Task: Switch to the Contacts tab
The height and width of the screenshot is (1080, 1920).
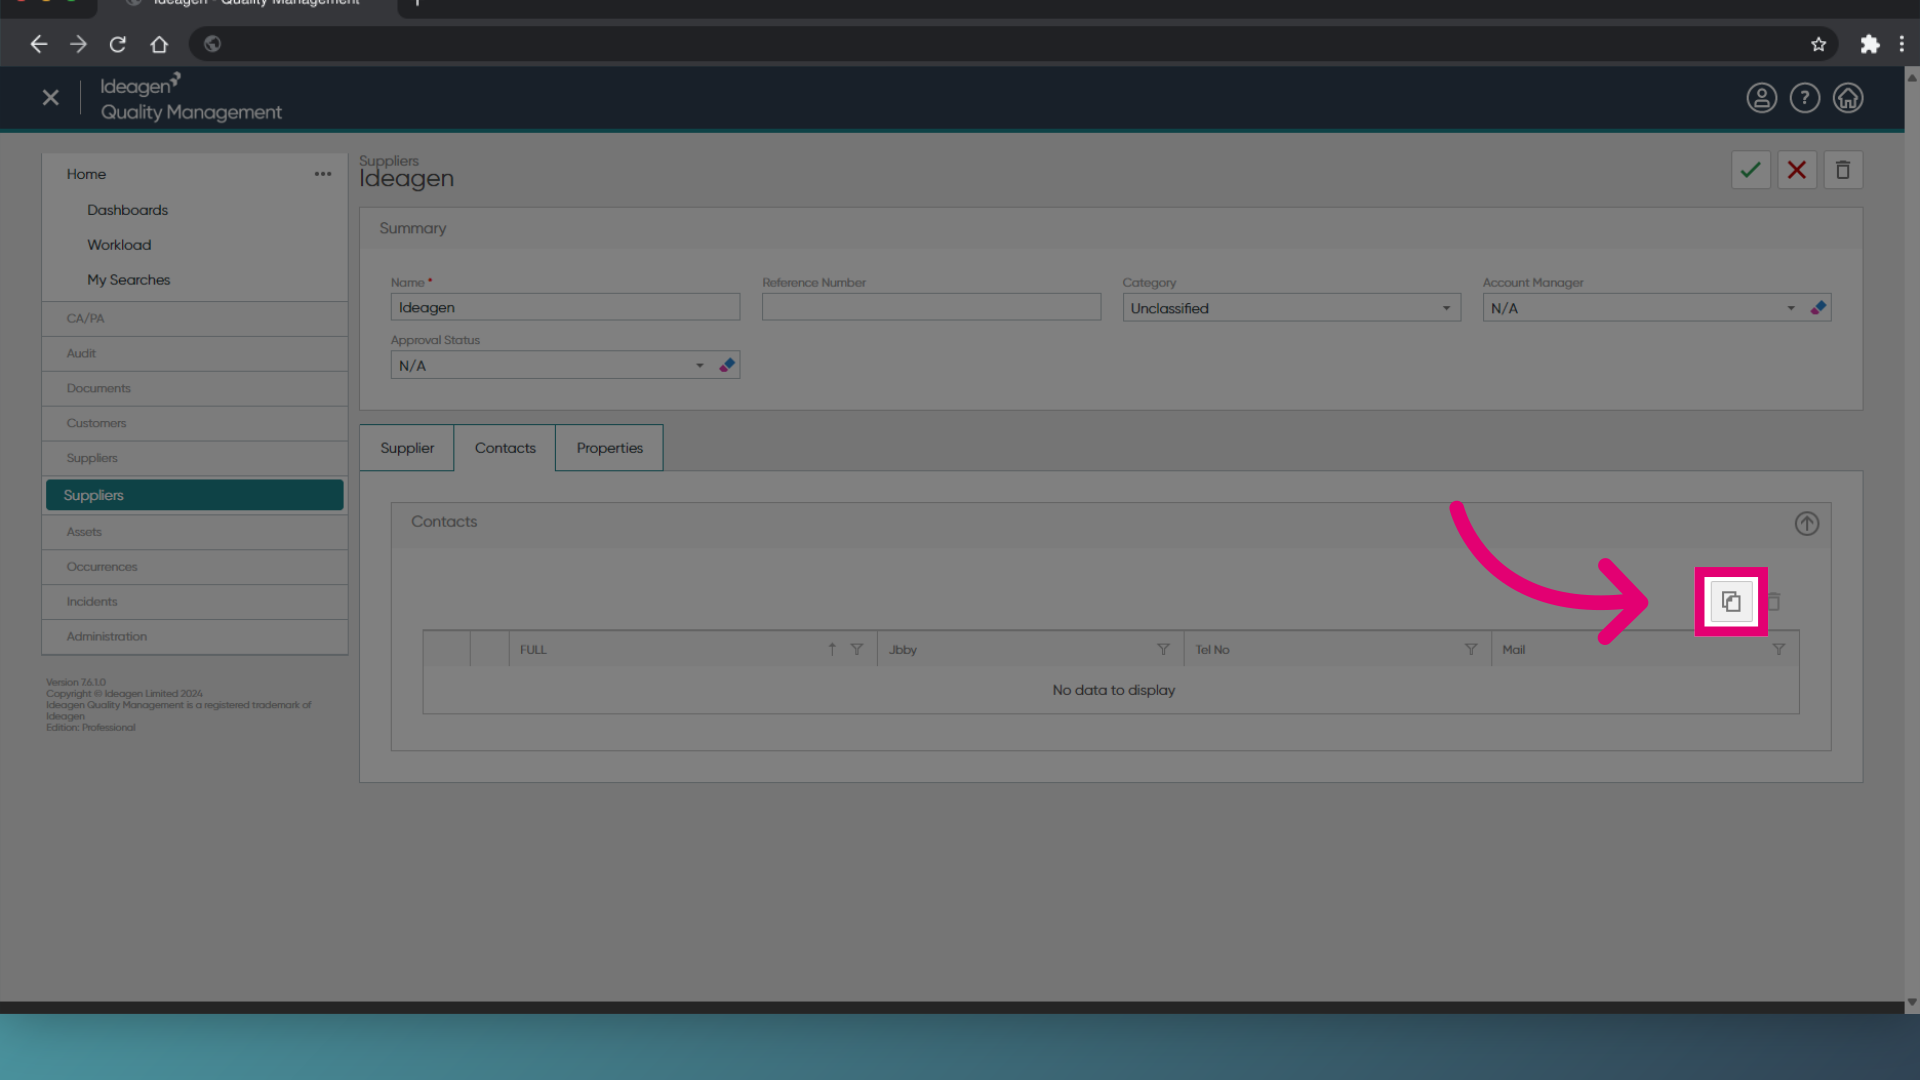Action: coord(505,448)
